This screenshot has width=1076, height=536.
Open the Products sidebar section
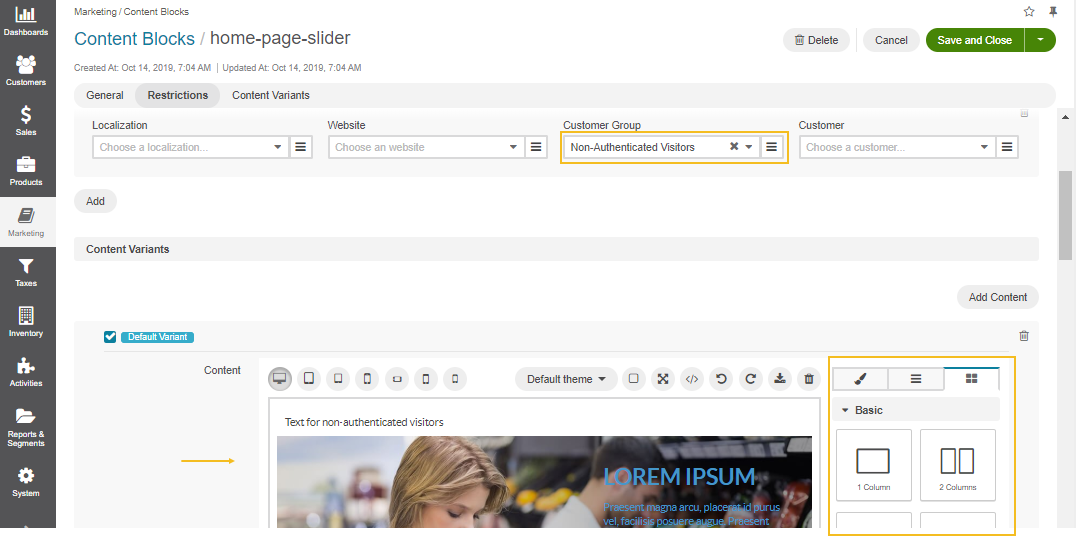tap(26, 172)
